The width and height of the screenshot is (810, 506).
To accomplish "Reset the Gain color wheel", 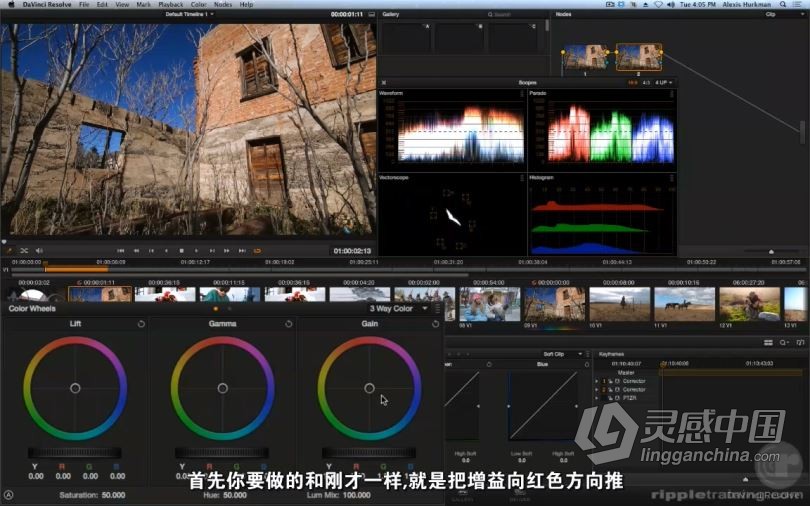I will (x=435, y=324).
